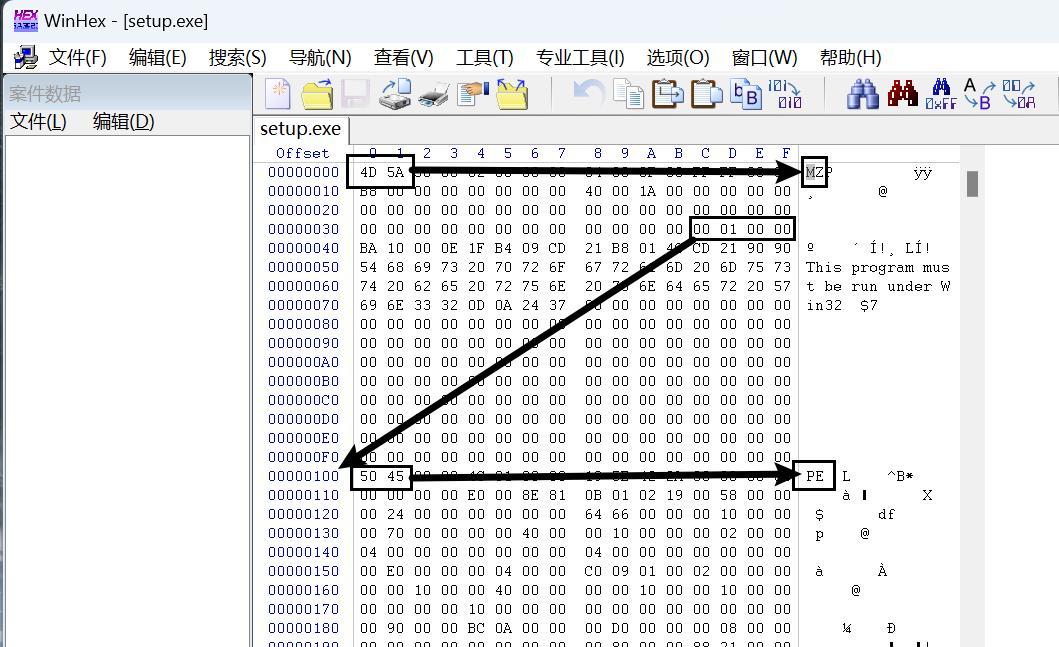1059x647 pixels.
Task: Open the 文件(F) menu
Action: pyautogui.click(x=77, y=57)
